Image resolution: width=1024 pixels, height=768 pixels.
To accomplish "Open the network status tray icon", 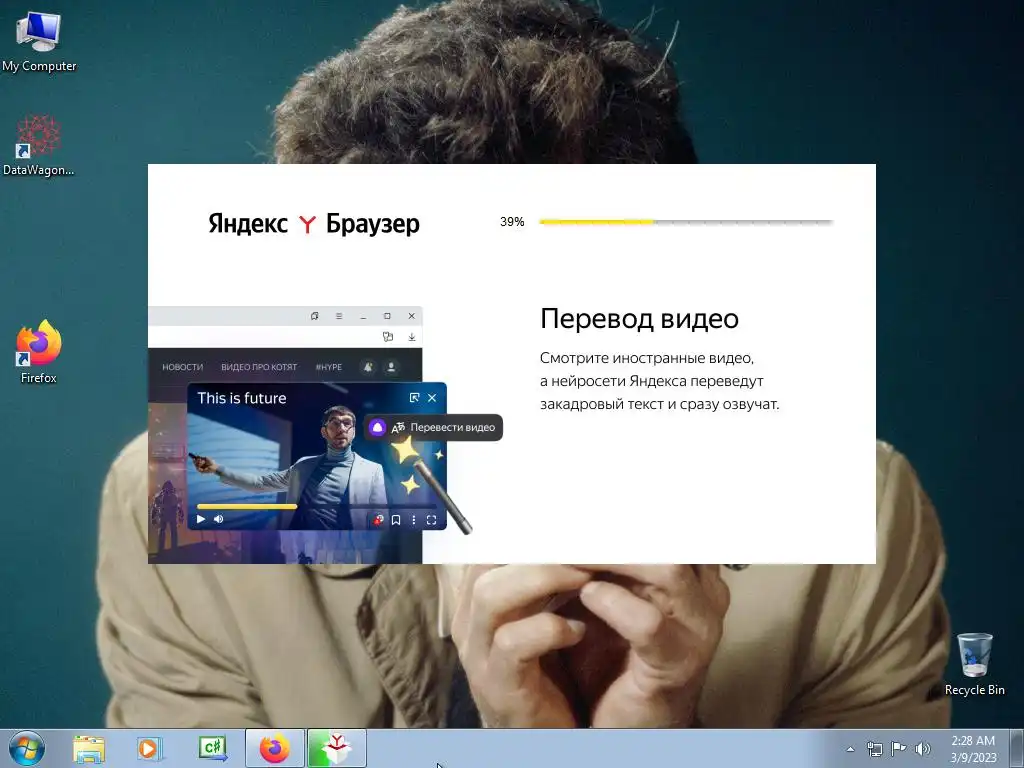I will [x=874, y=749].
